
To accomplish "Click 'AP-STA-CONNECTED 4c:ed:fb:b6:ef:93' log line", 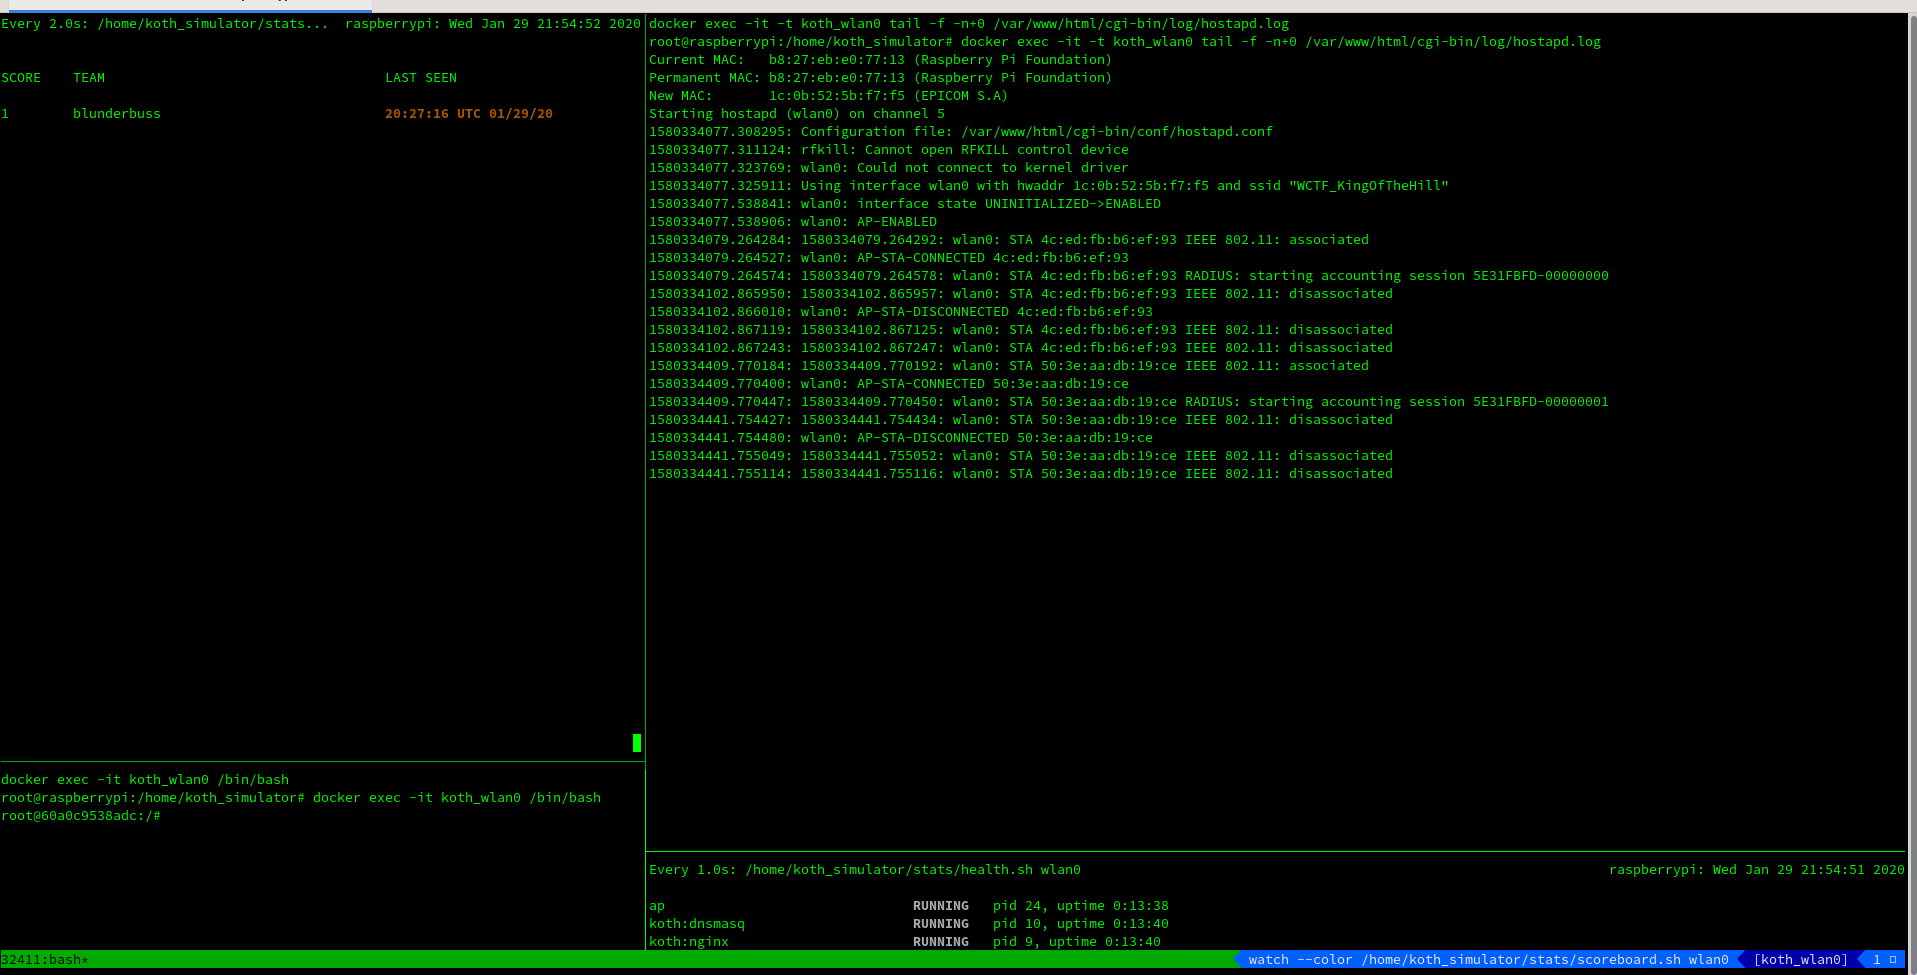I will pyautogui.click(x=889, y=258).
